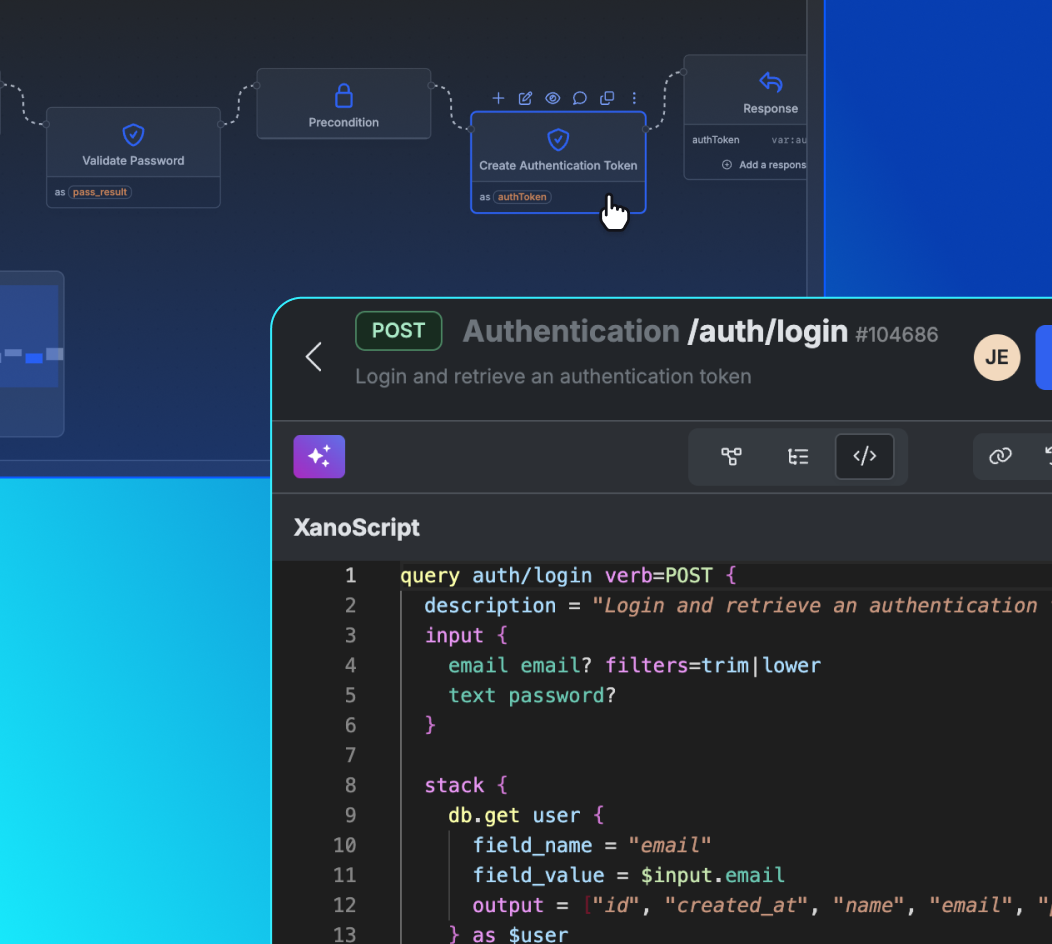The image size is (1052, 944).
Task: Click the JE profile avatar
Action: (996, 357)
